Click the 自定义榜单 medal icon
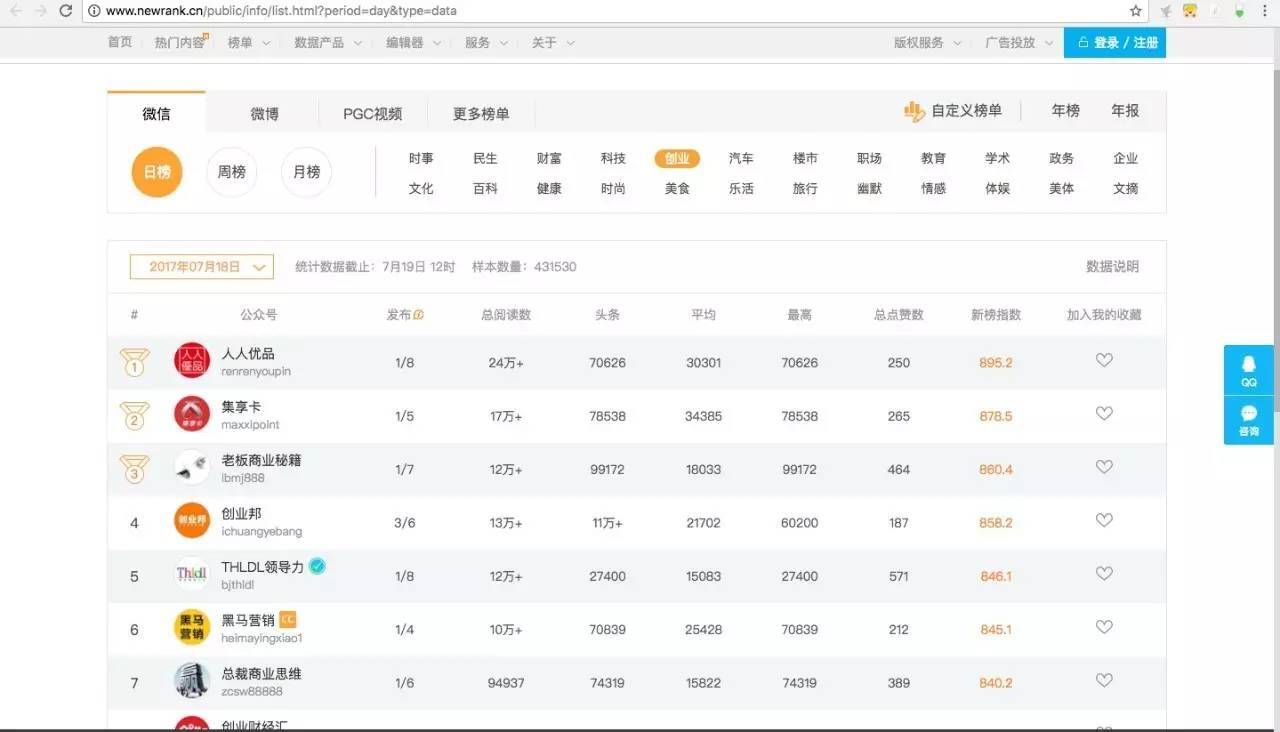Screen dimensions: 1280x732 coord(914,111)
